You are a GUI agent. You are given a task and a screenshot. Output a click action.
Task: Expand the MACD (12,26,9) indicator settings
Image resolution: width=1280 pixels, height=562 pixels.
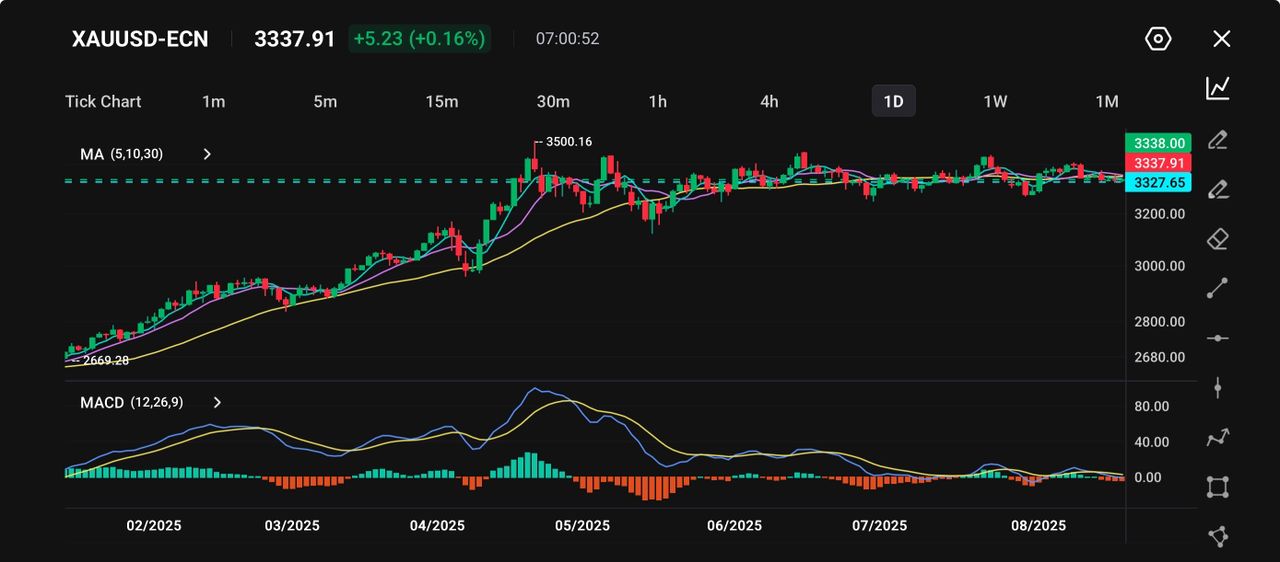point(217,402)
